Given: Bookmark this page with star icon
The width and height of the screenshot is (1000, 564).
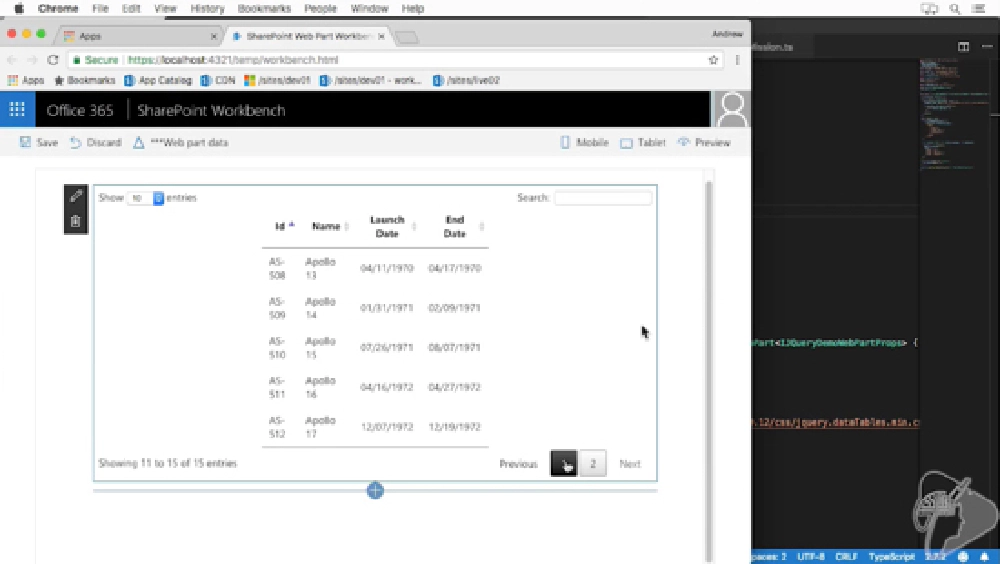Looking at the screenshot, I should 713,60.
